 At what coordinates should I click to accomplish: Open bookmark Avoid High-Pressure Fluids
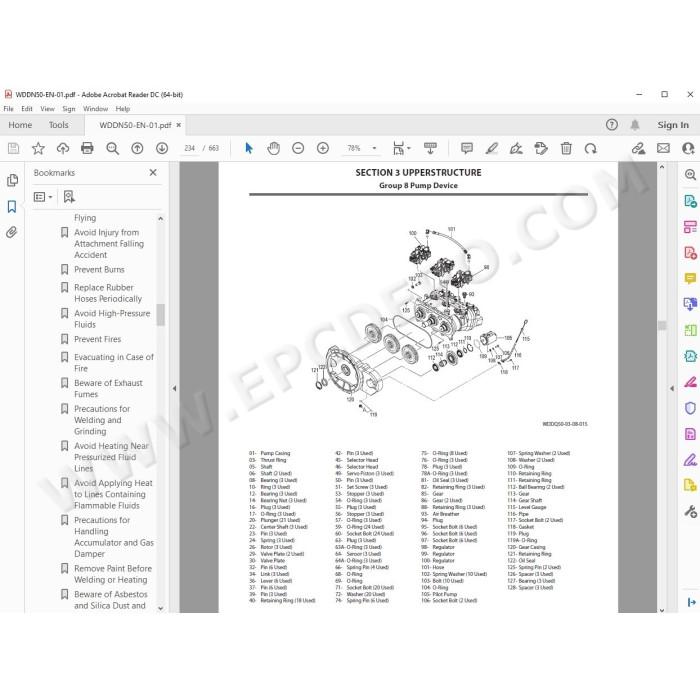[112, 319]
